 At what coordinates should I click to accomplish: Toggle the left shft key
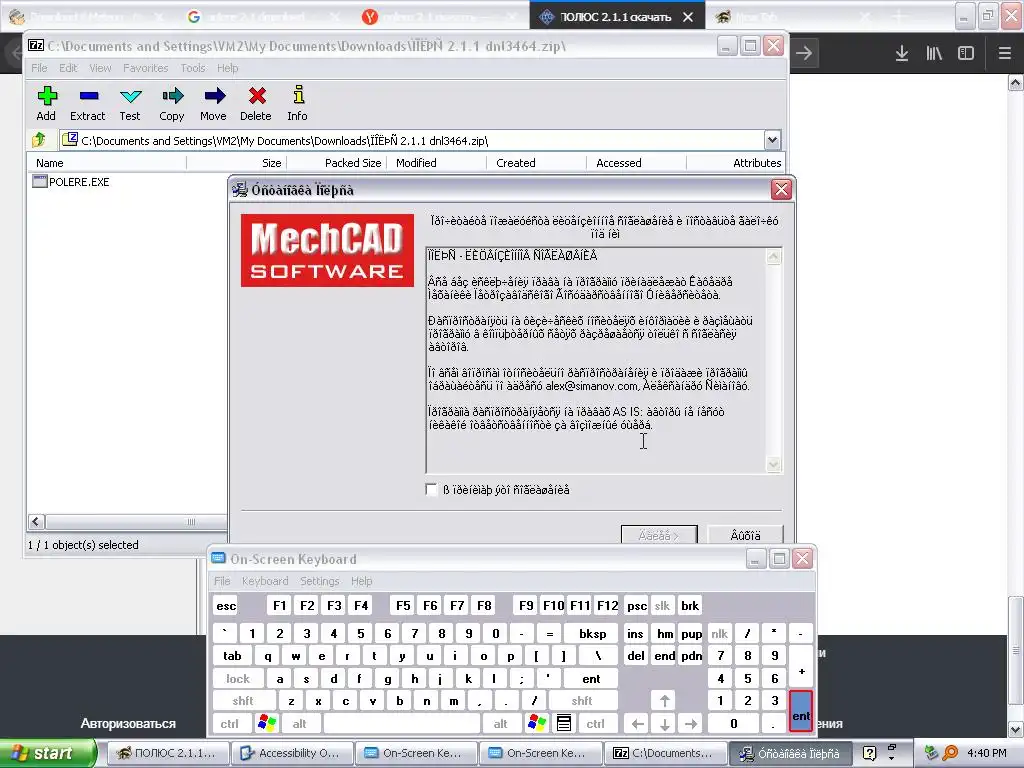coord(243,701)
